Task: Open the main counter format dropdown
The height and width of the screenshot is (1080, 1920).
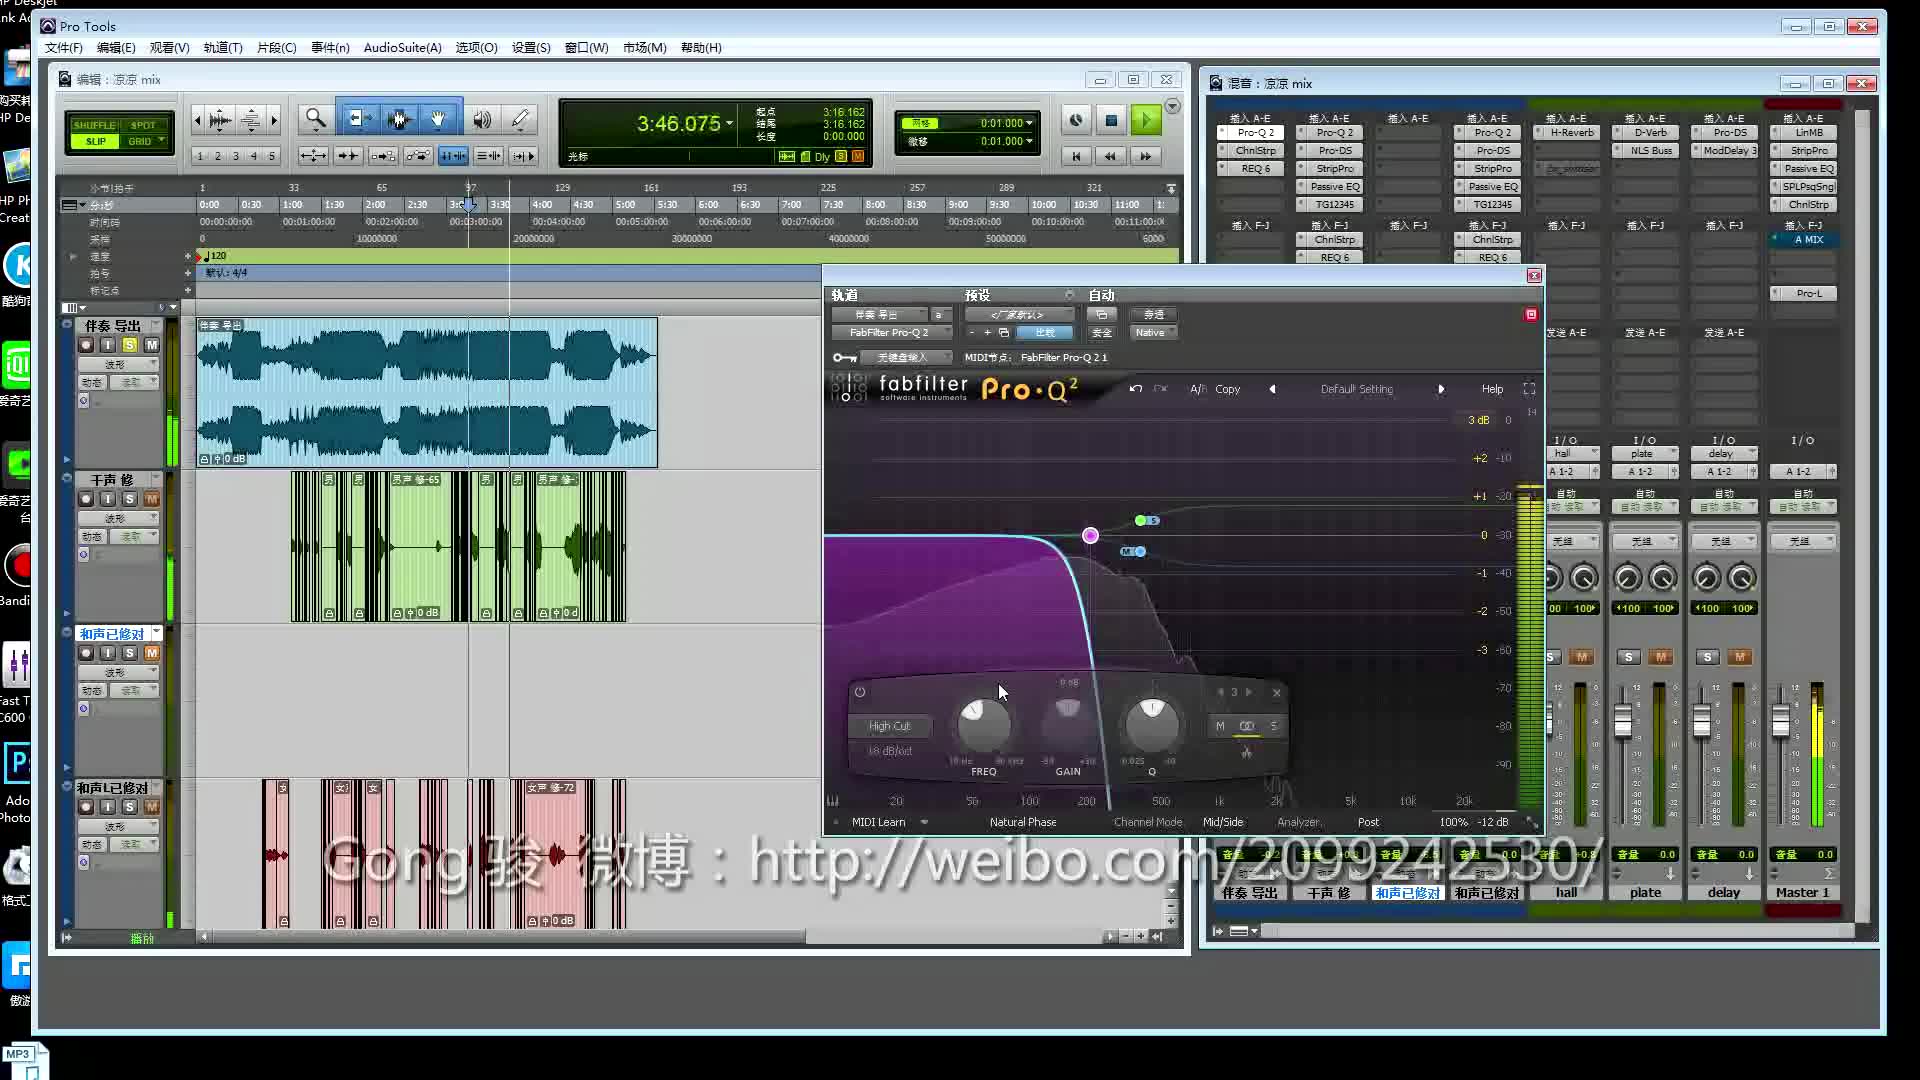Action: [730, 123]
